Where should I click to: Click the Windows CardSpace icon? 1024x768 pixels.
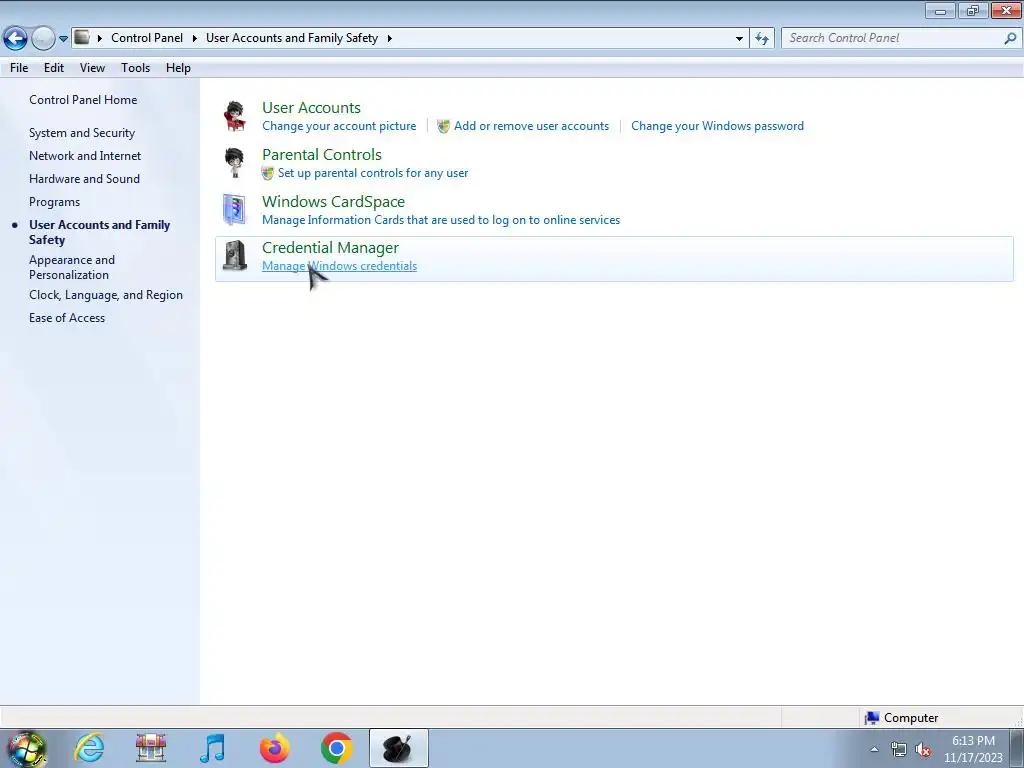pos(234,209)
